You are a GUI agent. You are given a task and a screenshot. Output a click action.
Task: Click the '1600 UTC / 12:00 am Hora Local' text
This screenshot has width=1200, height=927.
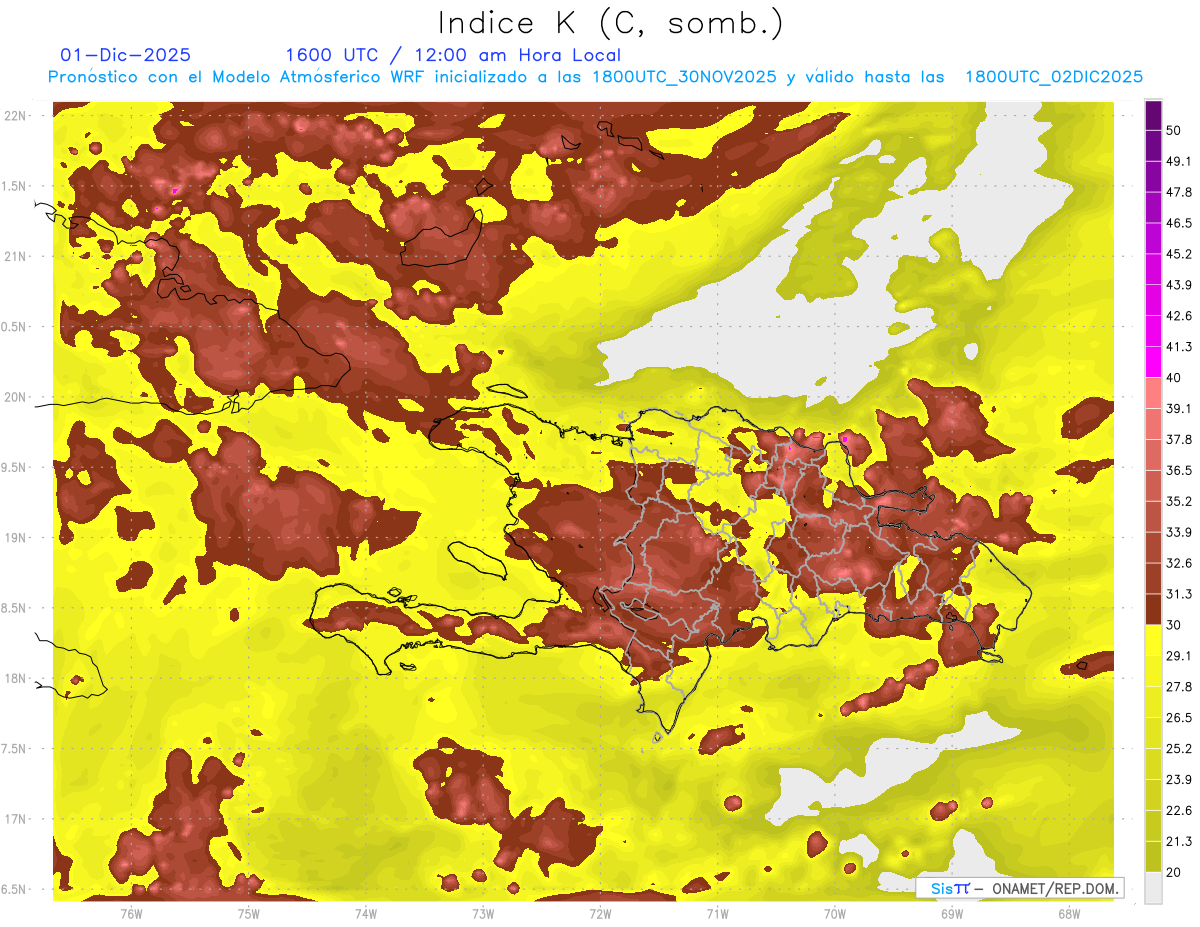point(453,55)
